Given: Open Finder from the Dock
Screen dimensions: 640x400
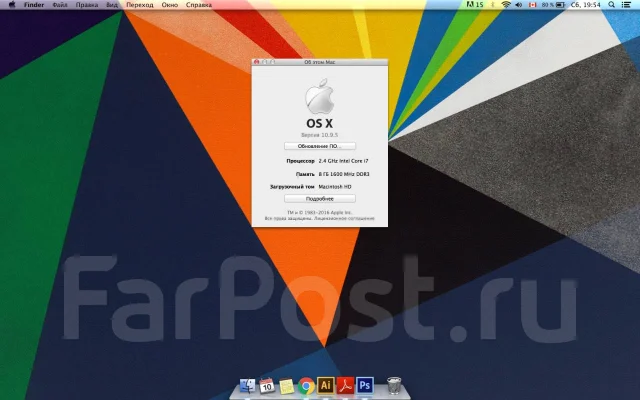Looking at the screenshot, I should point(247,385).
